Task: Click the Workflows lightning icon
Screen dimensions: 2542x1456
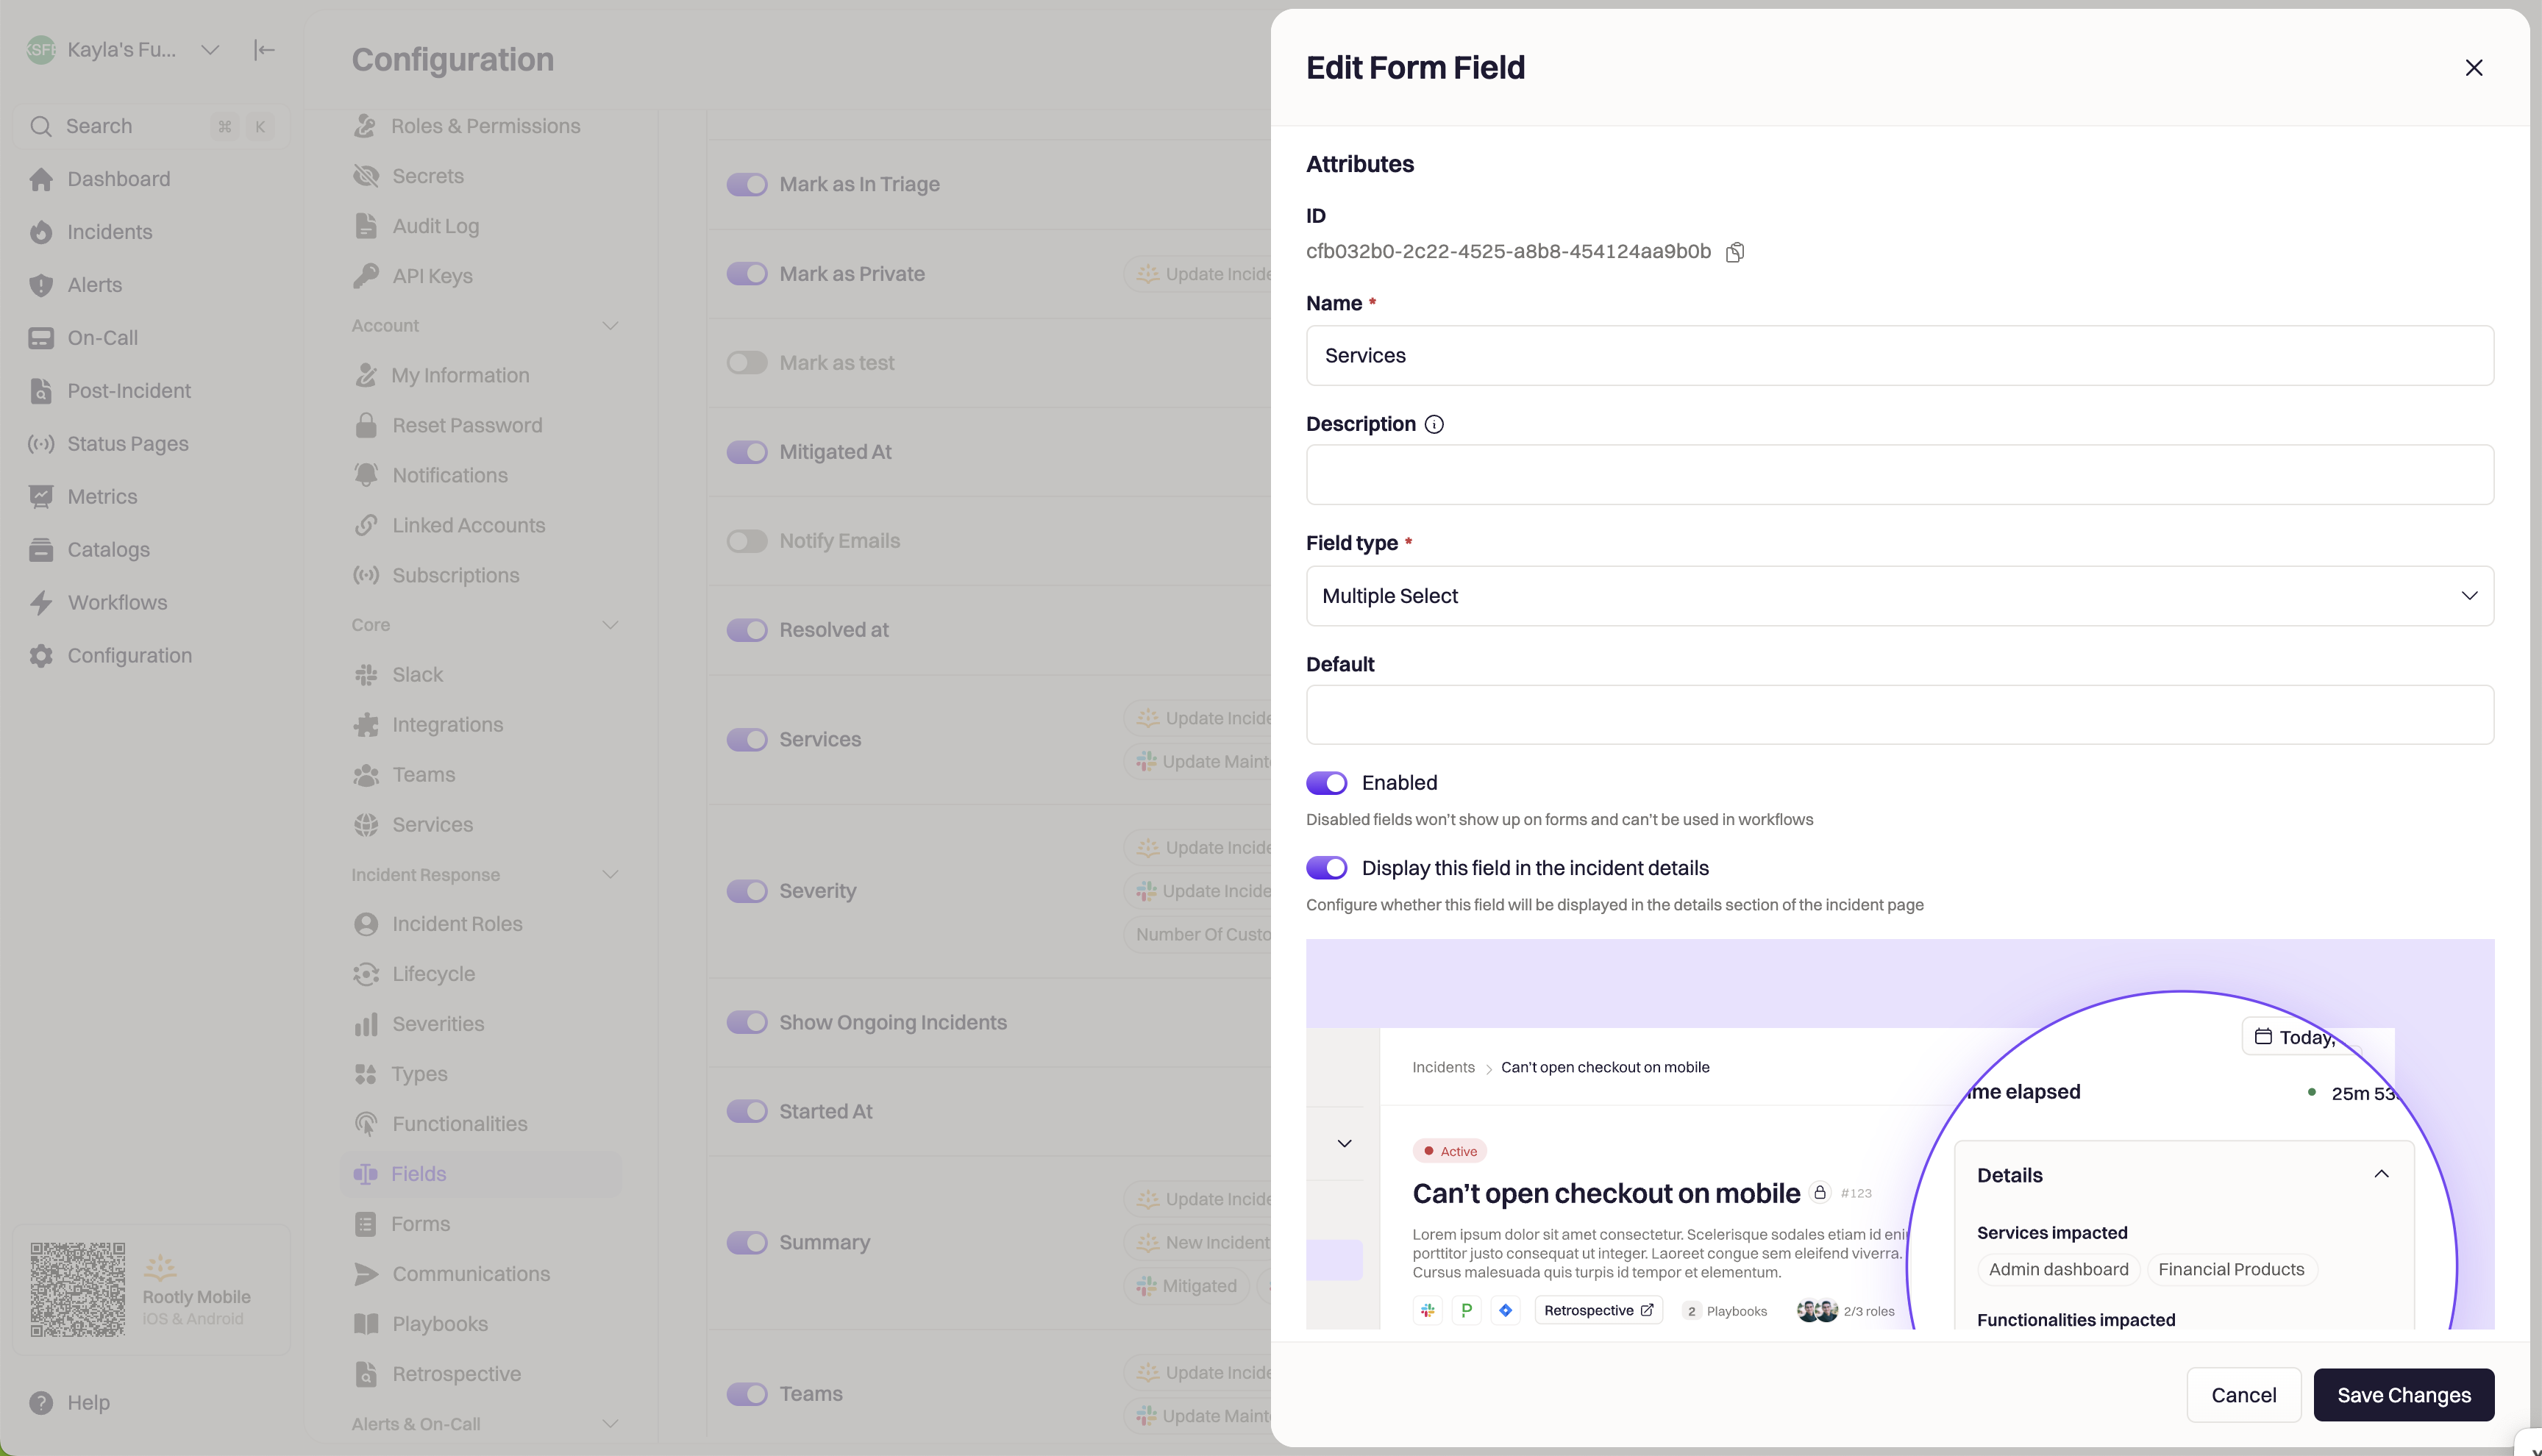Action: [x=41, y=603]
